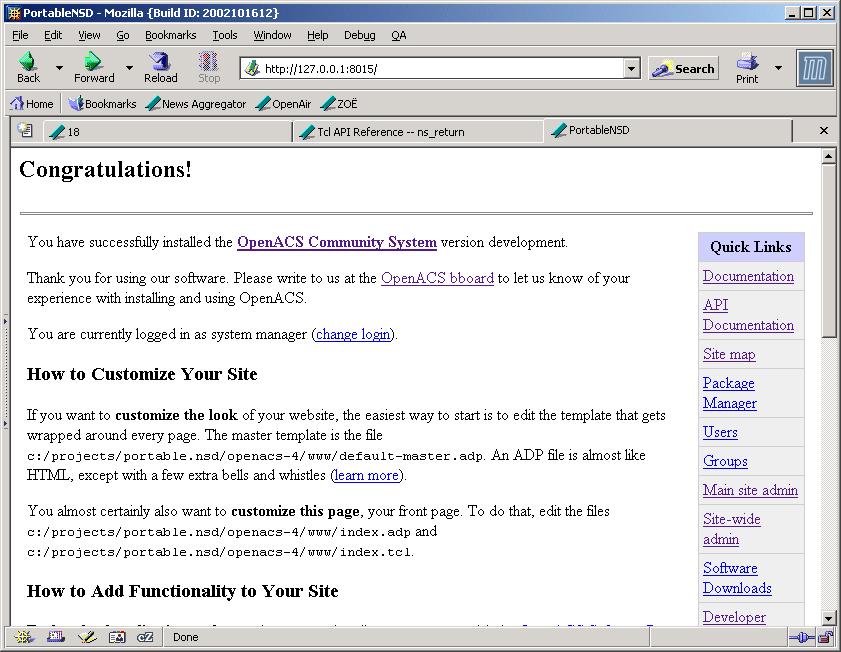The image size is (841, 652).
Task: Open the Bookmarks toolbar folder
Action: point(102,103)
